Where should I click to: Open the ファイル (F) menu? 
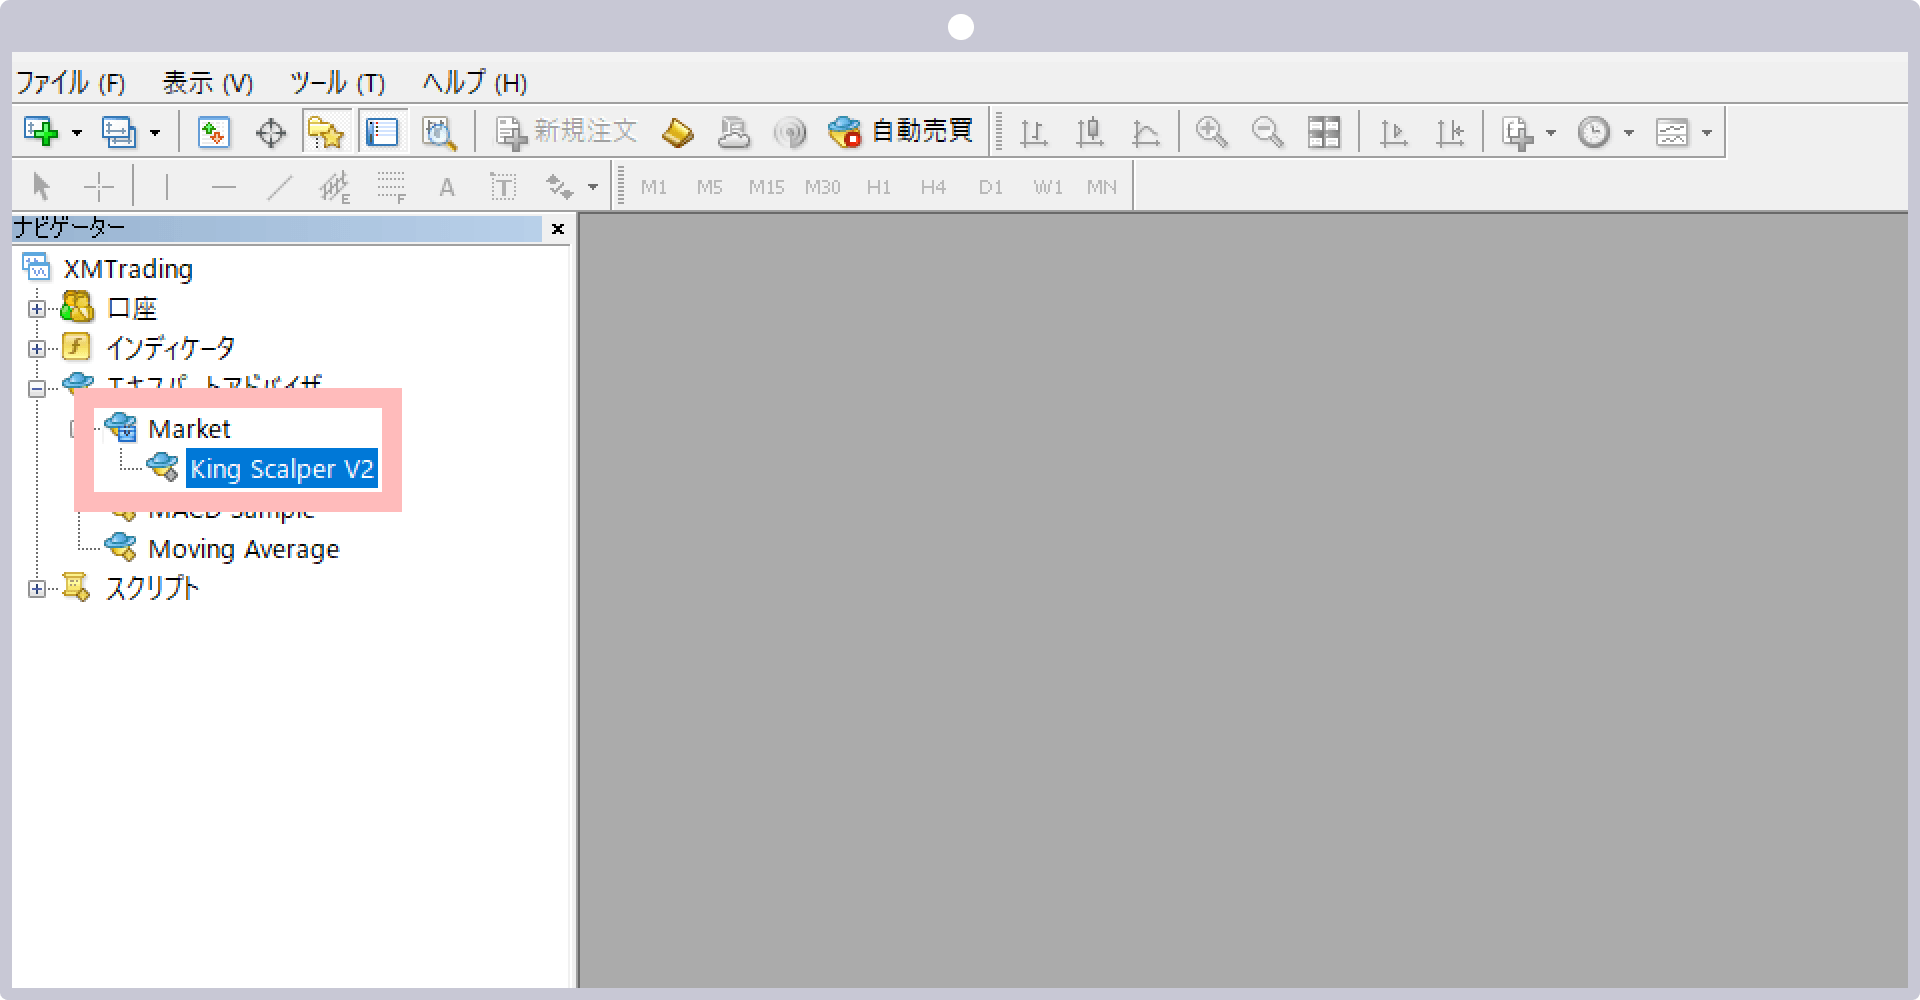tap(71, 82)
